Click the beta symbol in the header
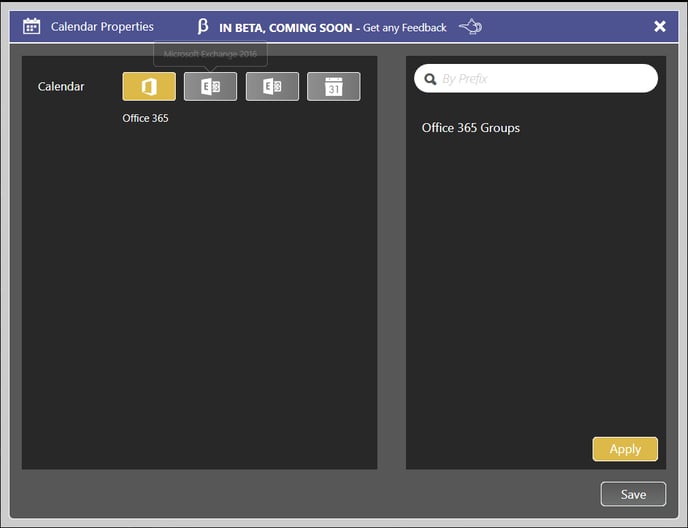Image resolution: width=688 pixels, height=528 pixels. click(x=202, y=26)
